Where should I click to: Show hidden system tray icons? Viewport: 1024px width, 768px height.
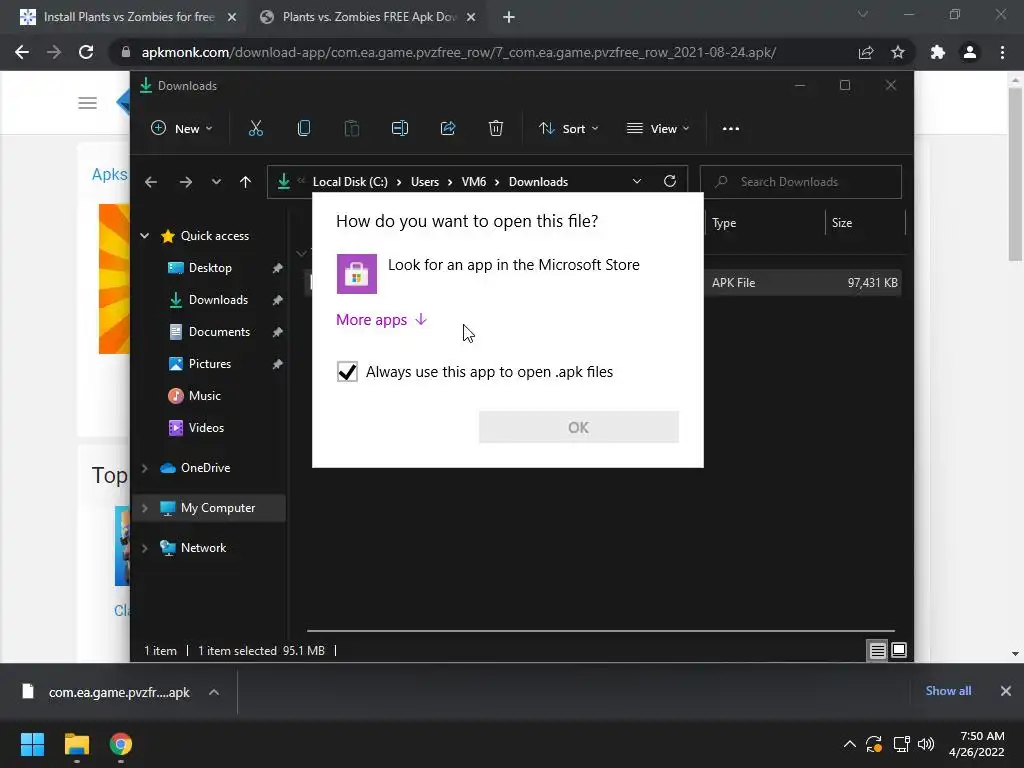click(x=850, y=744)
